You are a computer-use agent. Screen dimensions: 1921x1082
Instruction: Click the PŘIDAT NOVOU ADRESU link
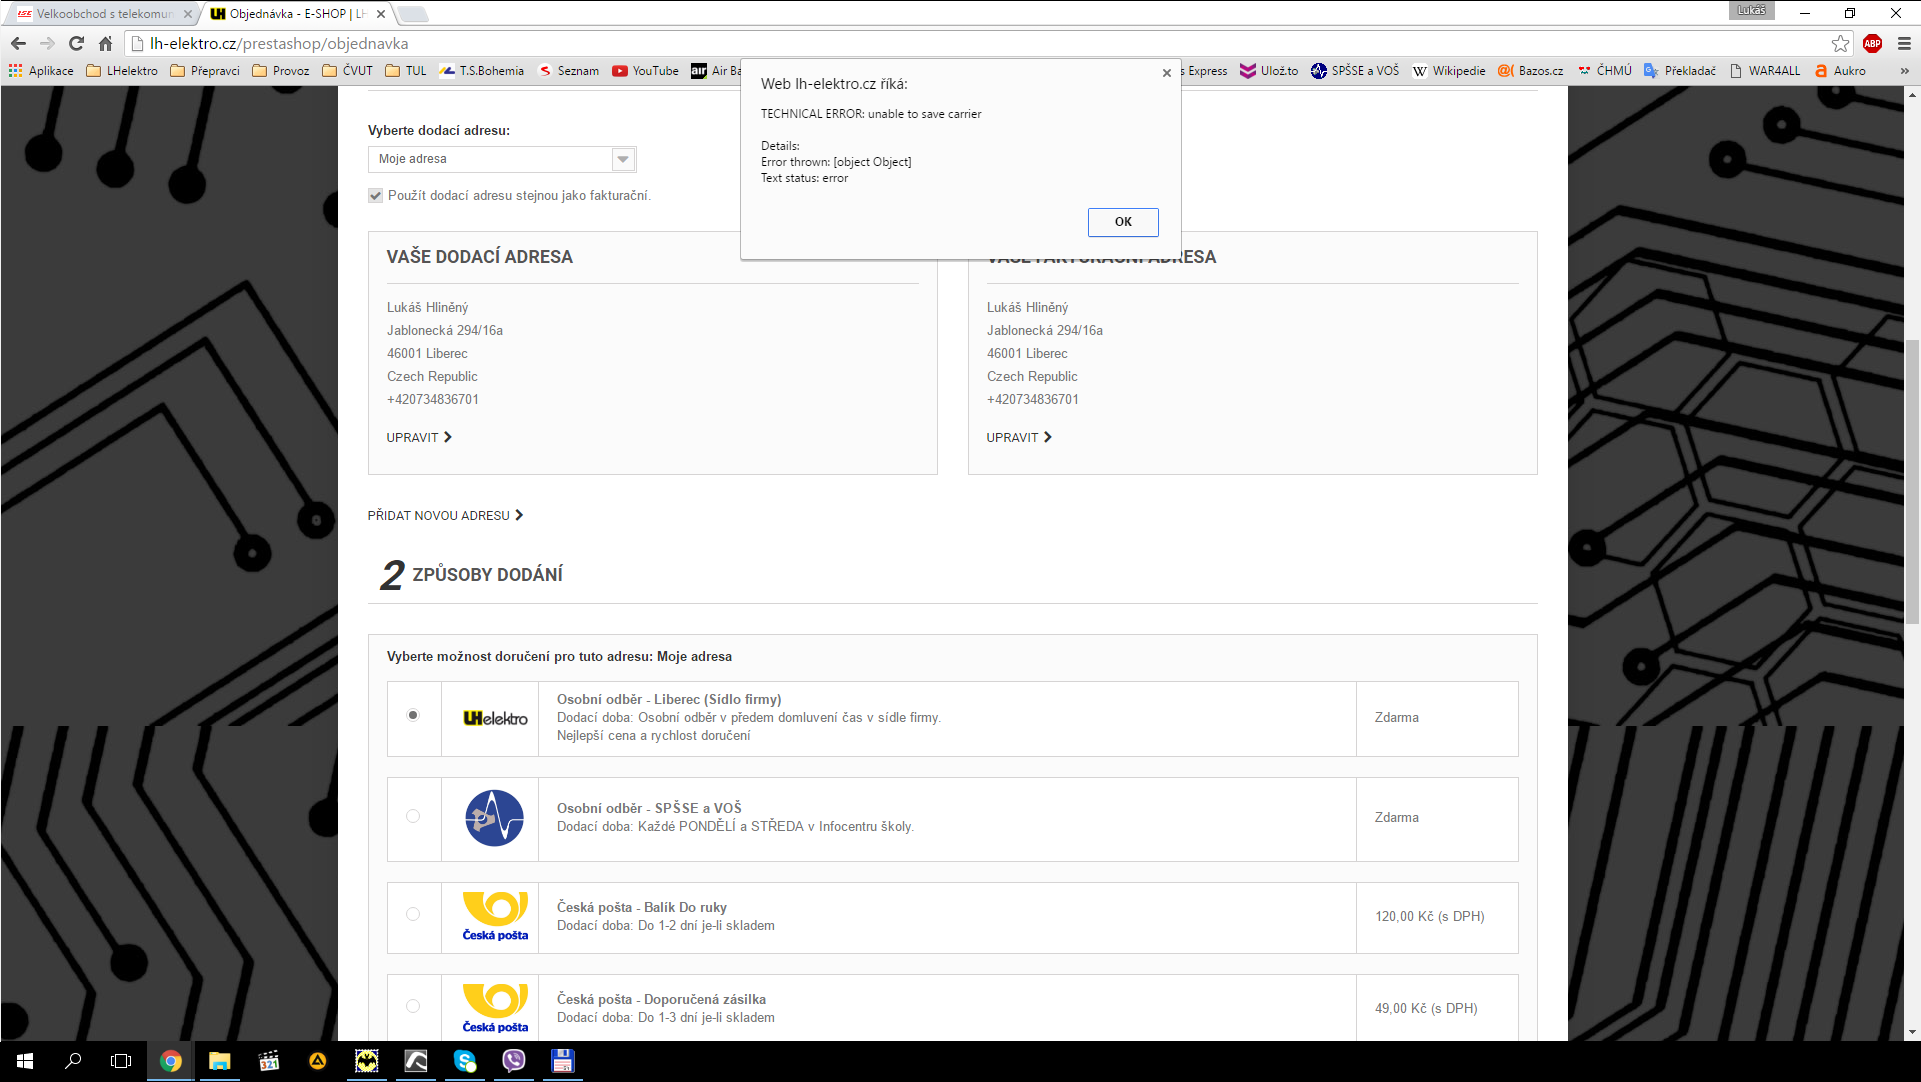445,516
